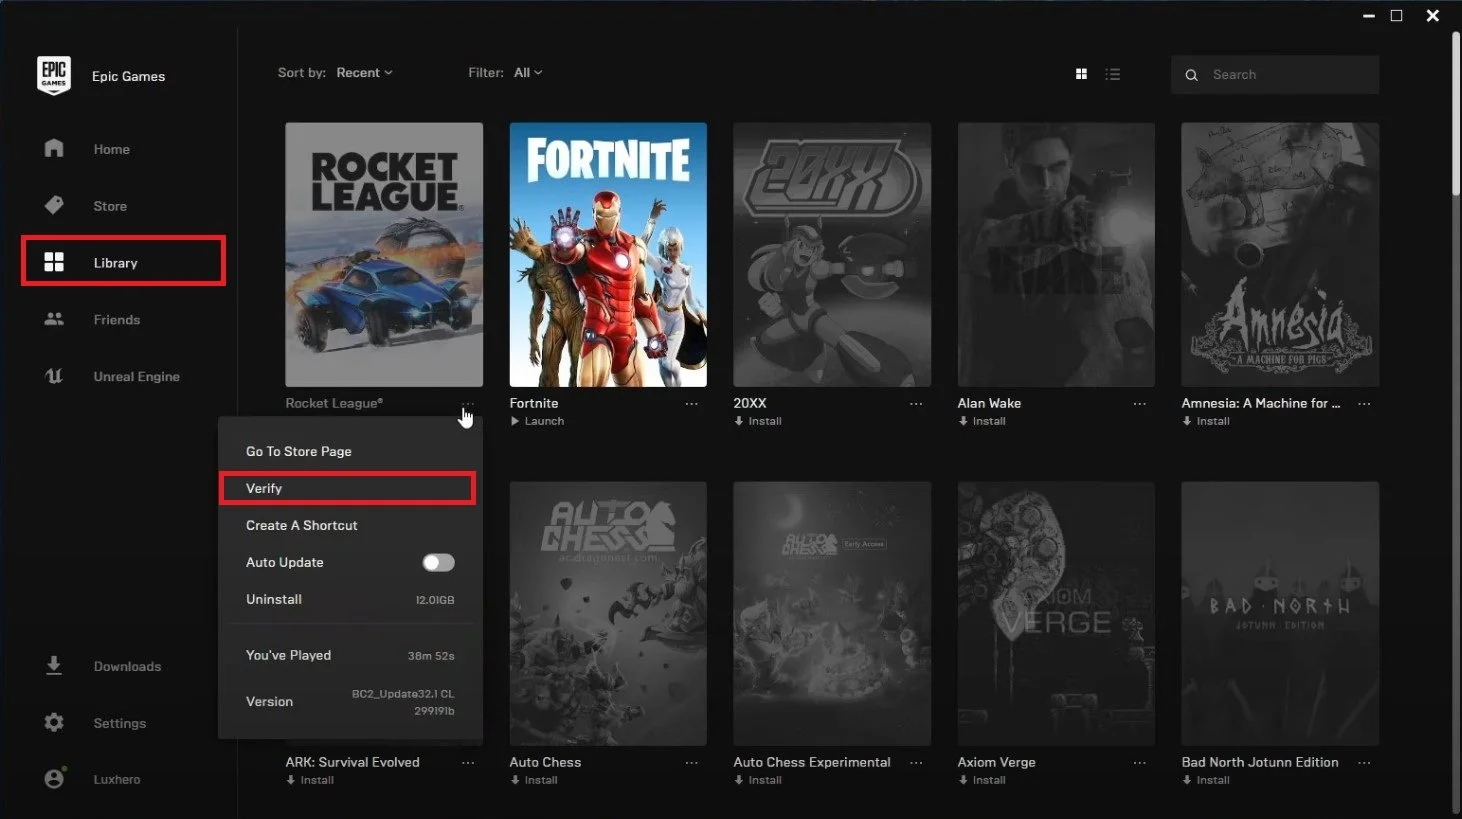This screenshot has height=819, width=1462.
Task: Open the 20XX three-dot options
Action: (x=916, y=404)
